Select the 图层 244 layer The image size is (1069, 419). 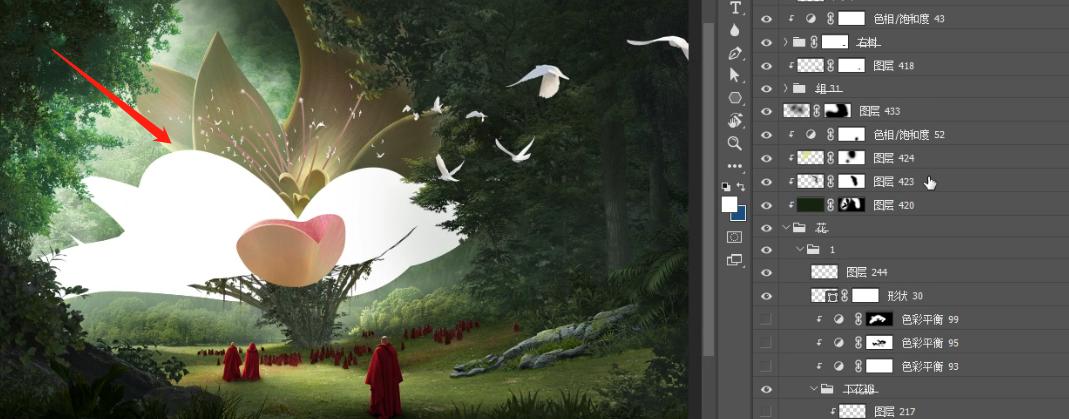tap(866, 272)
